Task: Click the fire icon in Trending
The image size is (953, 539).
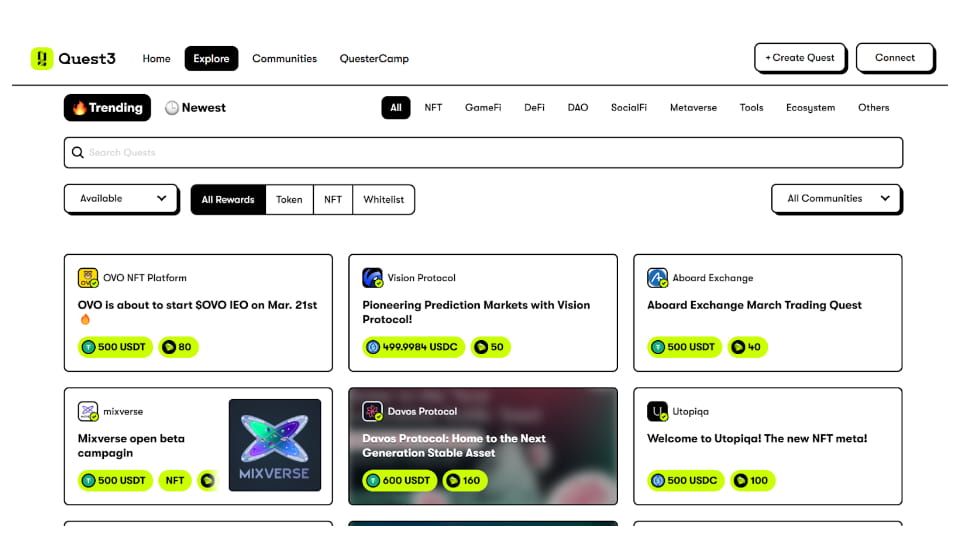Action: (80, 108)
